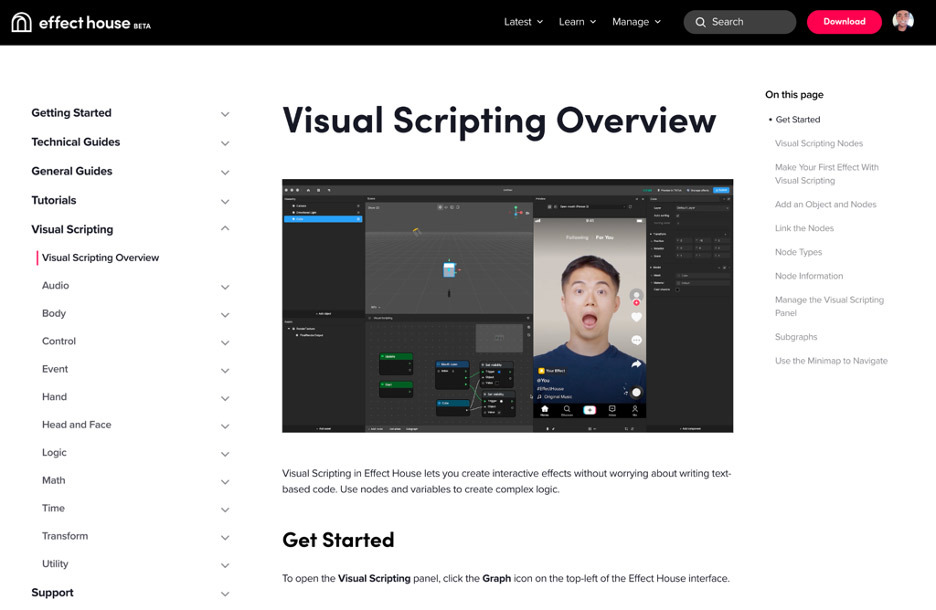Jump to Get Started anchor link

[x=798, y=119]
